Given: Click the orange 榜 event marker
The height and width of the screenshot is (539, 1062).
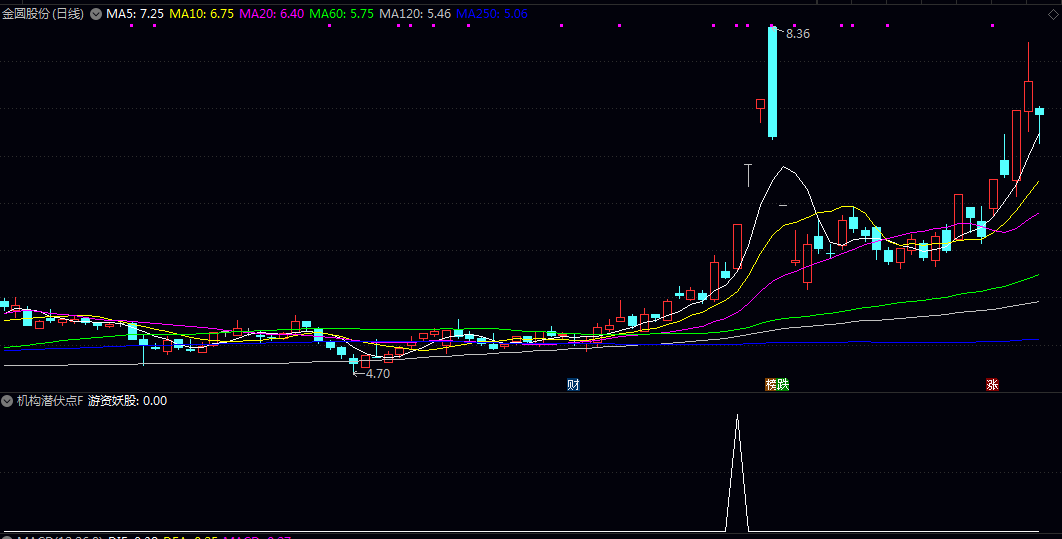Looking at the screenshot, I should (x=771, y=385).
